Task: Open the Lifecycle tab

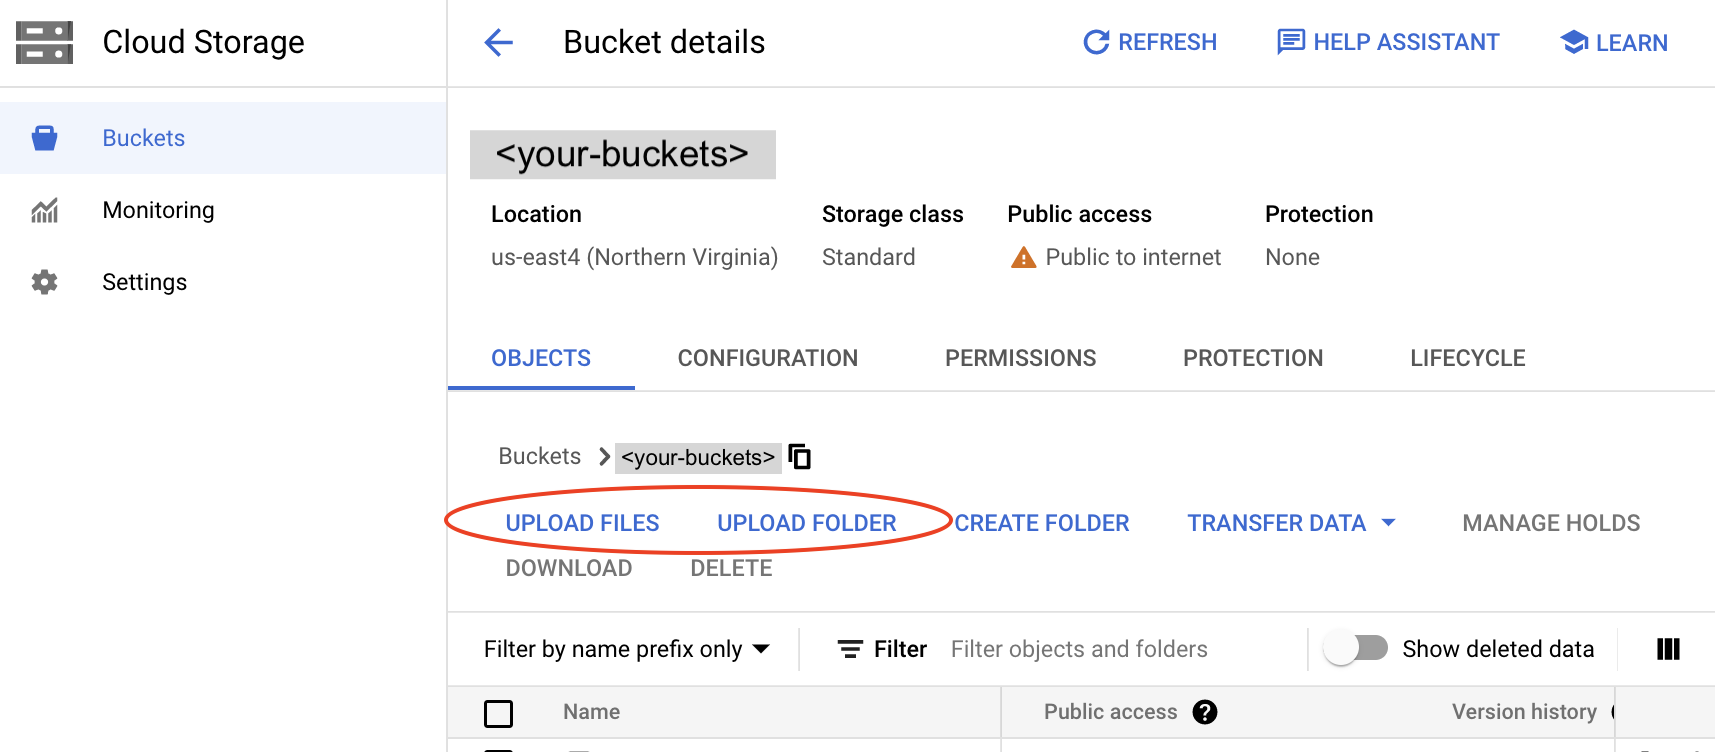Action: tap(1467, 358)
